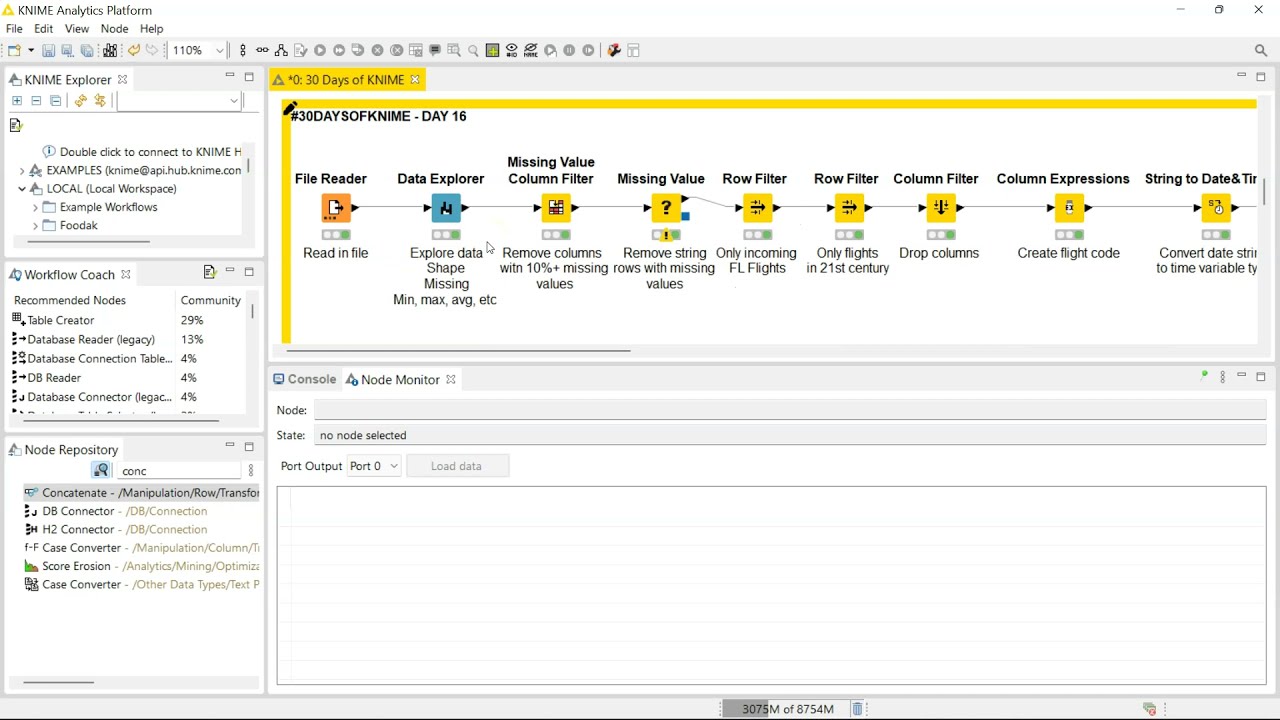Click the Node Repository search field
Screen dimensions: 1280x720
point(179,471)
